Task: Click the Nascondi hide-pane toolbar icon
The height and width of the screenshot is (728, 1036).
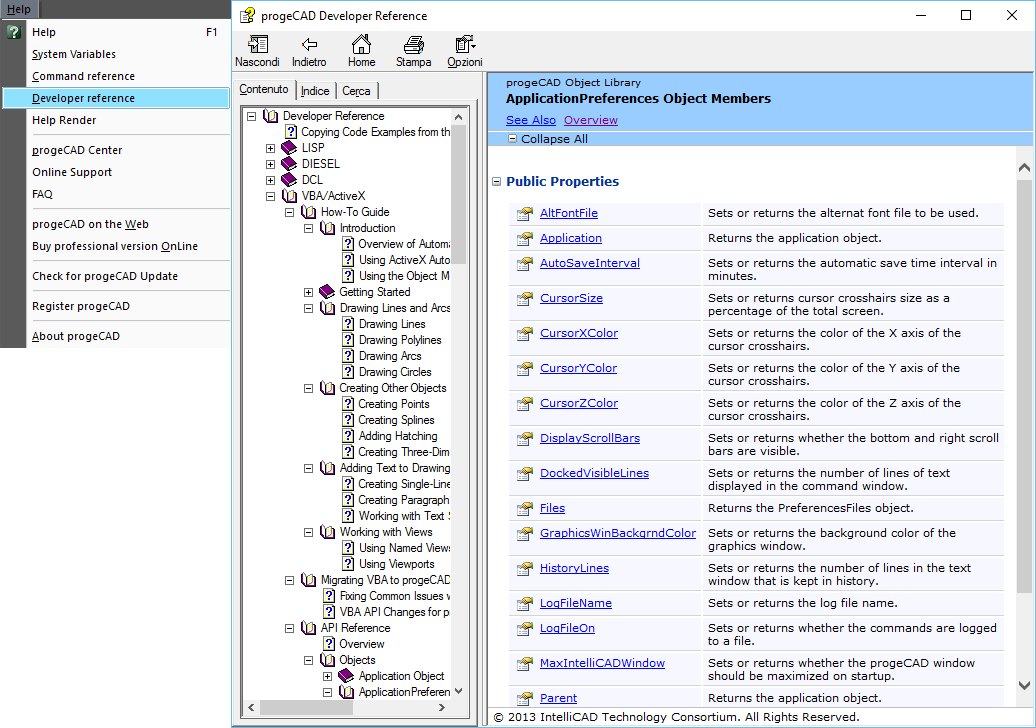Action: tap(257, 45)
